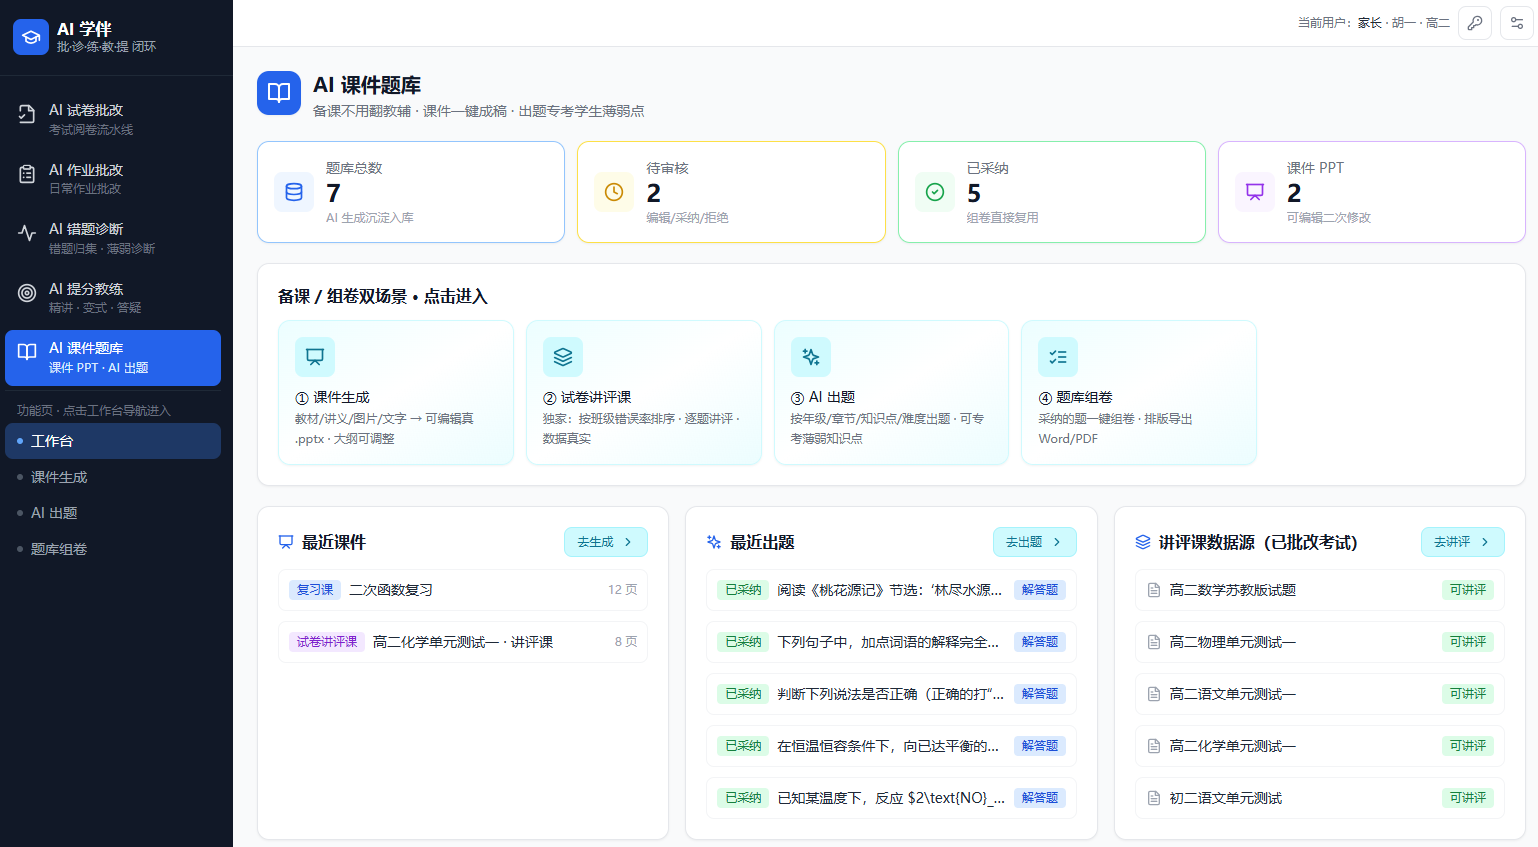Click 可讲评 tag for 高二语文单元测试一
This screenshot has height=847, width=1538.
coord(1468,694)
